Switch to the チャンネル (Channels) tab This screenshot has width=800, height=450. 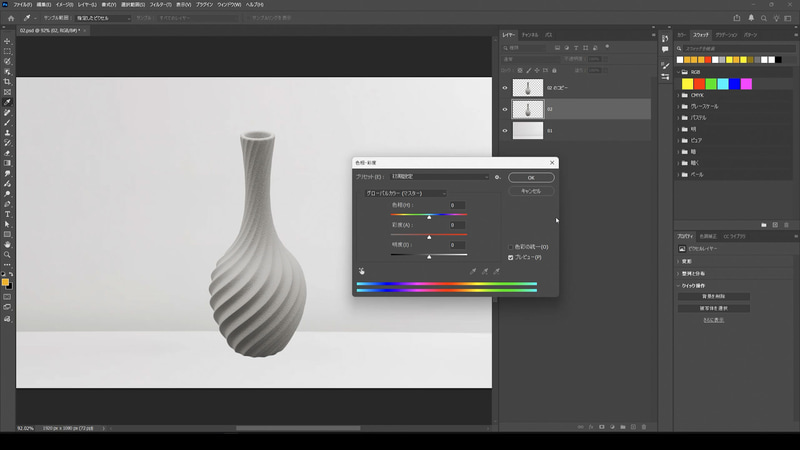point(532,35)
